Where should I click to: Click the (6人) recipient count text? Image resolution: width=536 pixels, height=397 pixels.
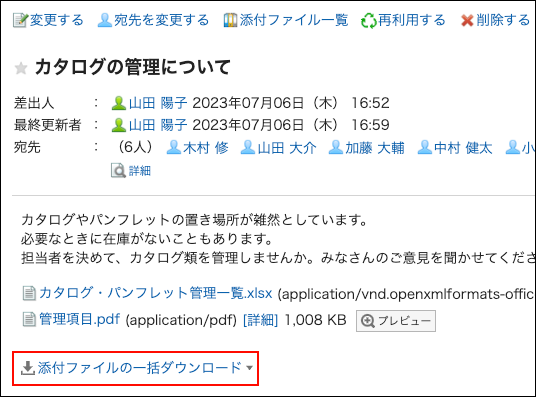click(x=135, y=147)
